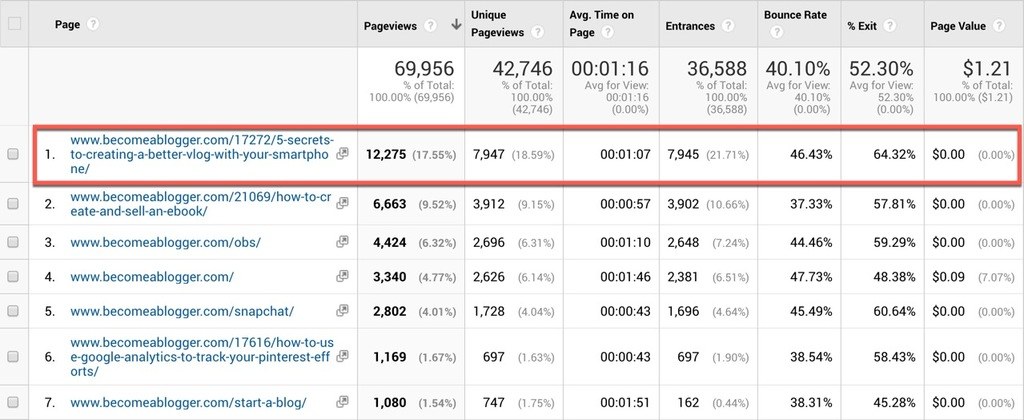Click pageviews value 12,275 in row 1
The image size is (1024, 420).
click(x=386, y=155)
